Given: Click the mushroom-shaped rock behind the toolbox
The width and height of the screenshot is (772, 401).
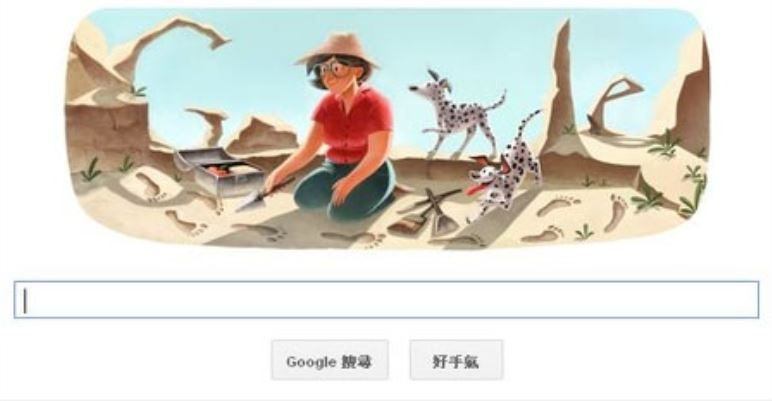Looking at the screenshot, I should point(210,126).
